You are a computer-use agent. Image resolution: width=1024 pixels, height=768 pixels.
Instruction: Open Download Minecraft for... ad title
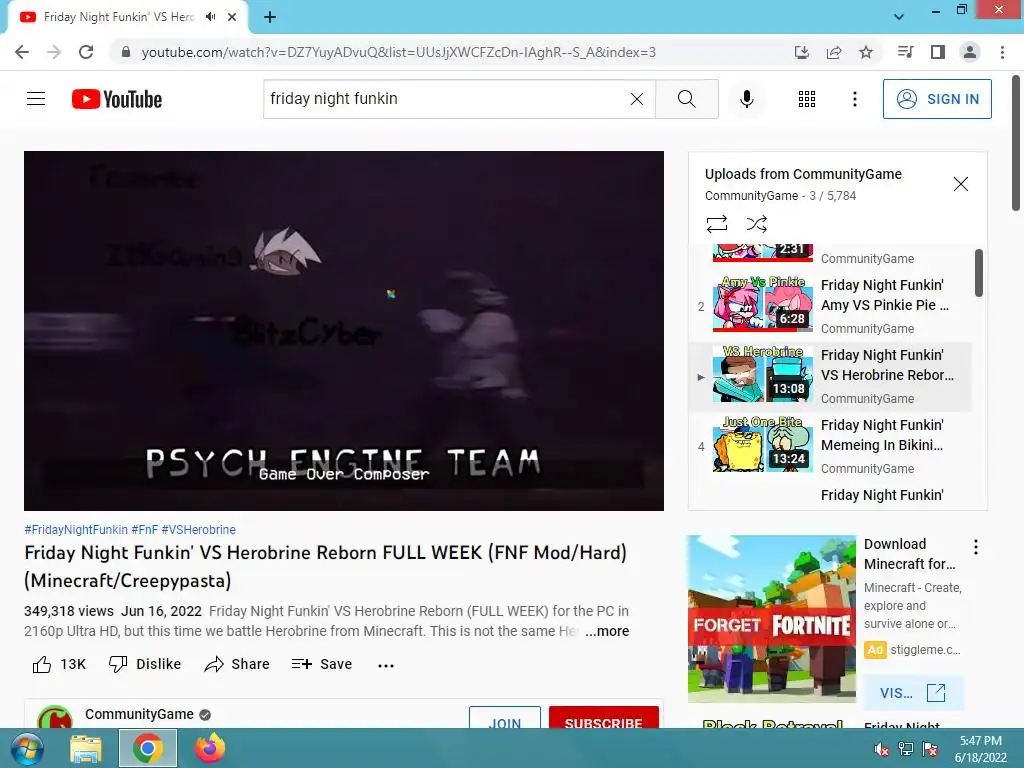(909, 554)
